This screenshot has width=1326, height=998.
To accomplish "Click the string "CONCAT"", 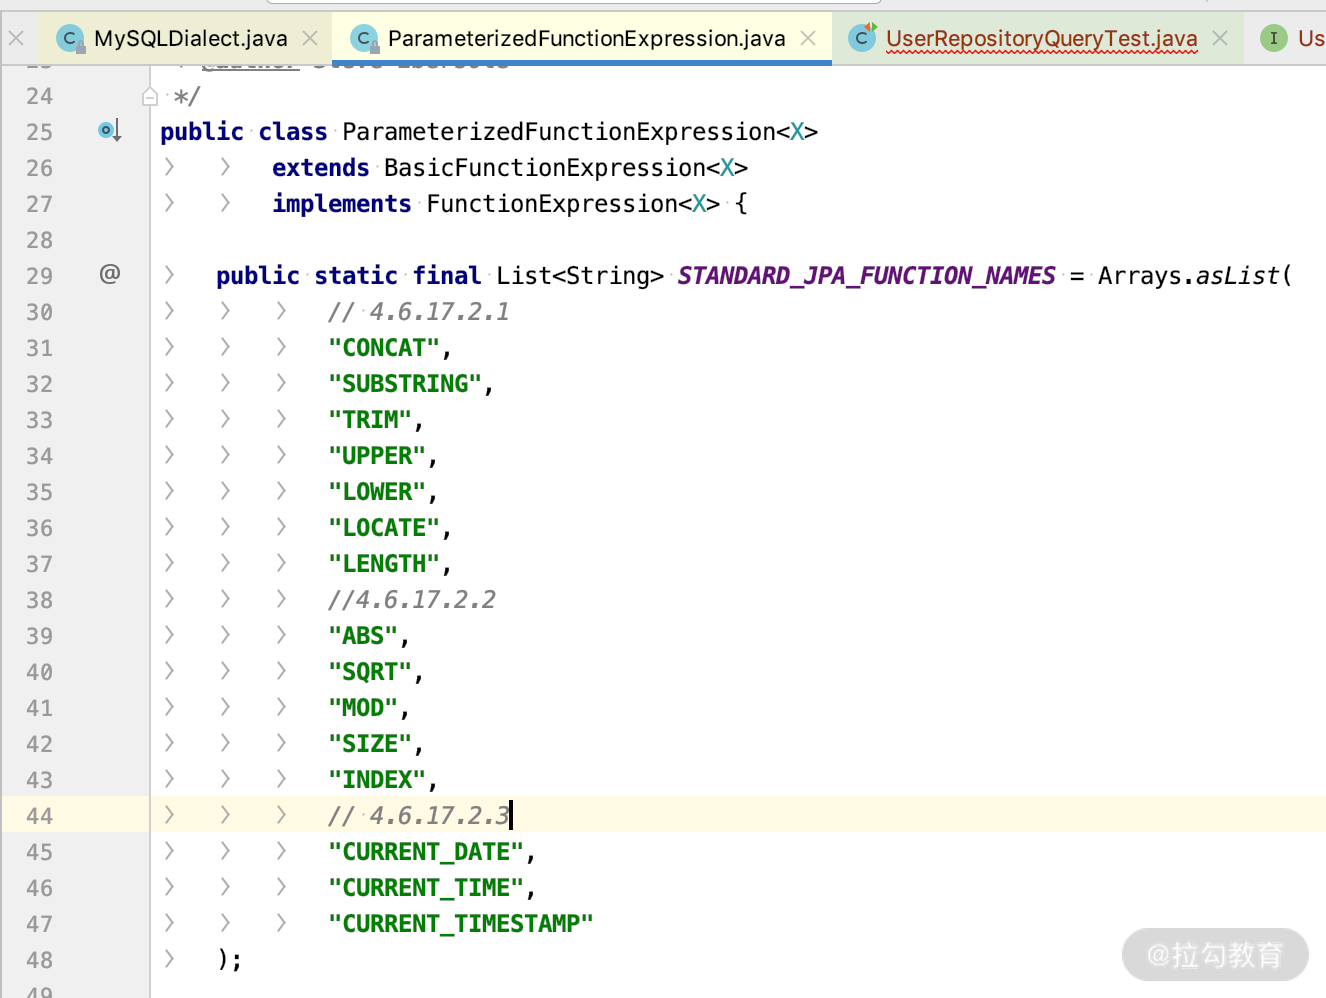I will [384, 348].
